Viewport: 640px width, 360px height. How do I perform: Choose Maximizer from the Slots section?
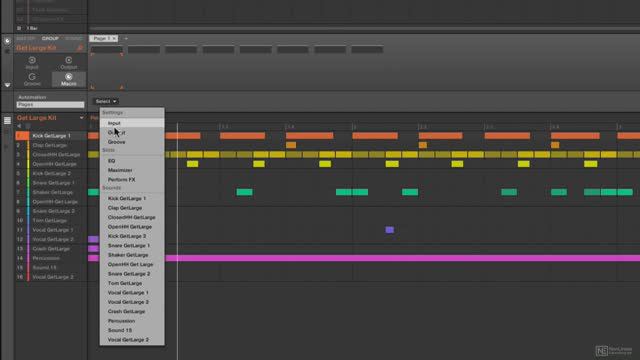132,170
